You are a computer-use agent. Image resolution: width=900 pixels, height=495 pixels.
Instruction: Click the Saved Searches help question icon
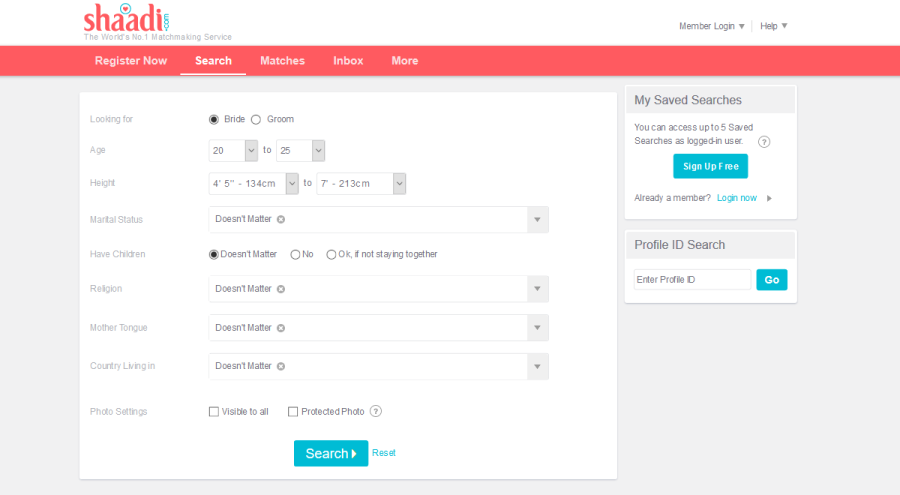(764, 142)
